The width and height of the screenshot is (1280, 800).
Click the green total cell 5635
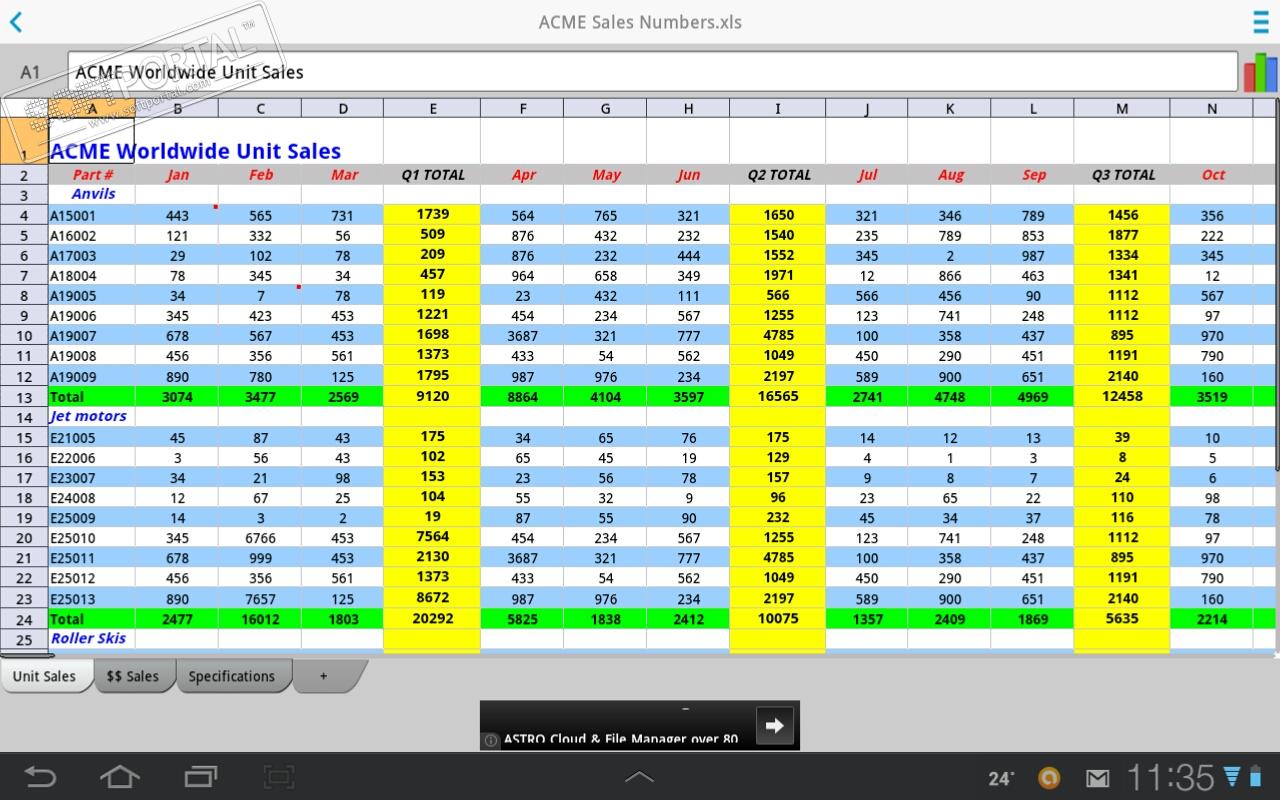point(1122,619)
